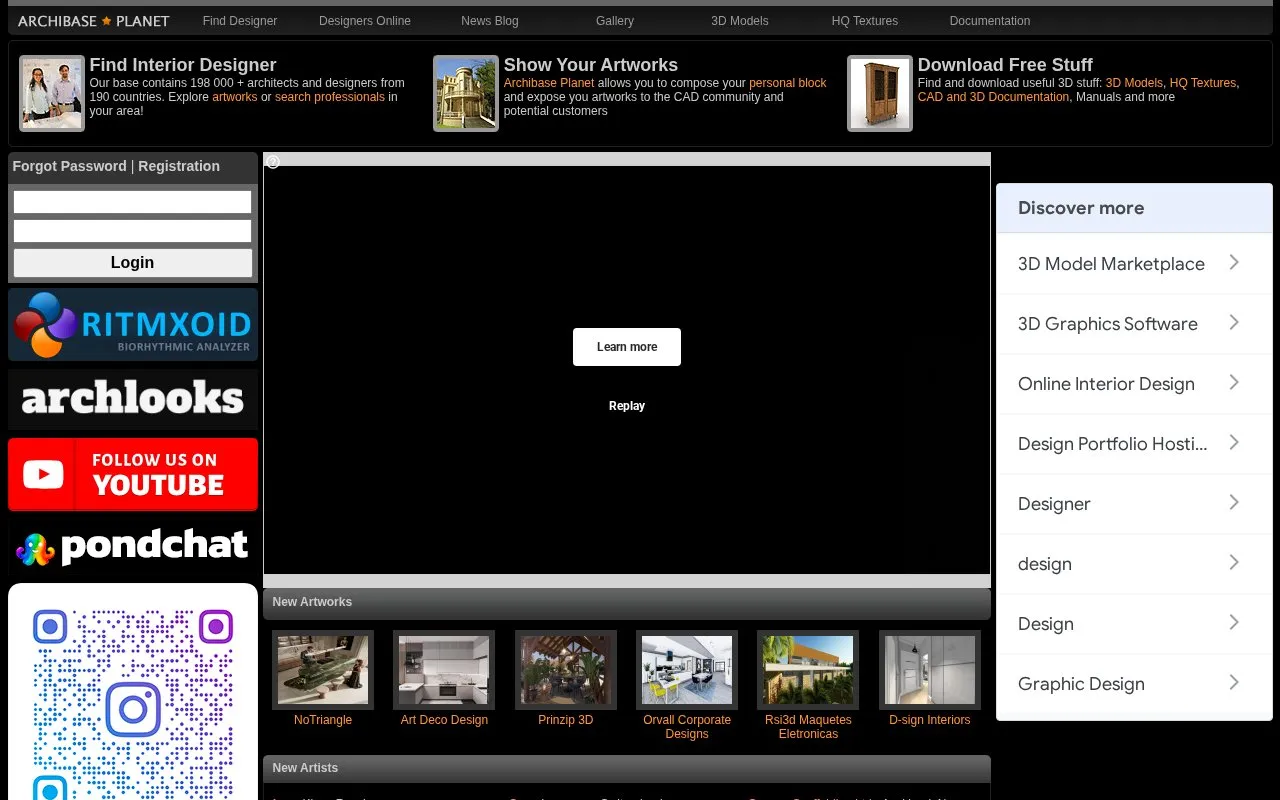Click the Follow Us on YouTube banner
This screenshot has height=800, width=1280.
[133, 474]
